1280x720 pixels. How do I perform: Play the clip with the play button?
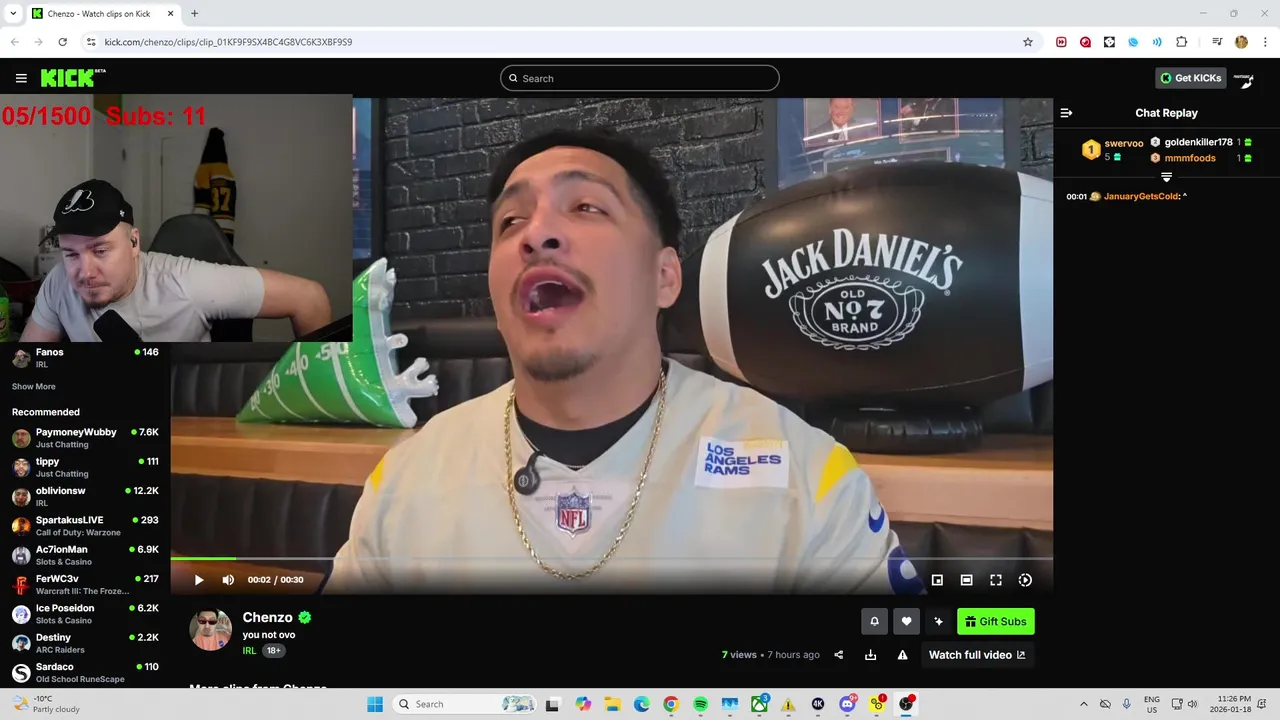click(x=199, y=580)
